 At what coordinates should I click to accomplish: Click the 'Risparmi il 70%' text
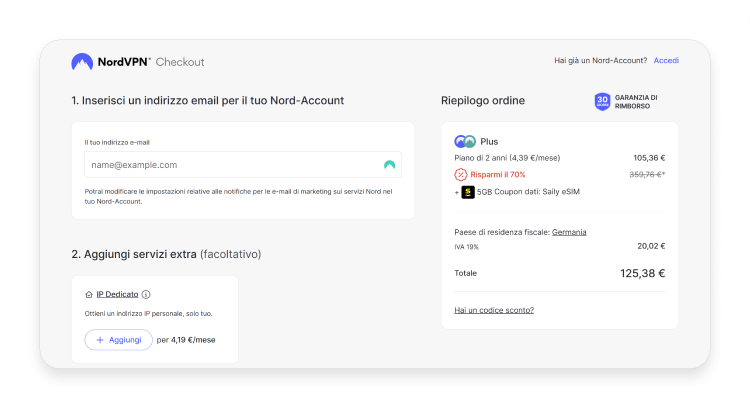pos(497,175)
